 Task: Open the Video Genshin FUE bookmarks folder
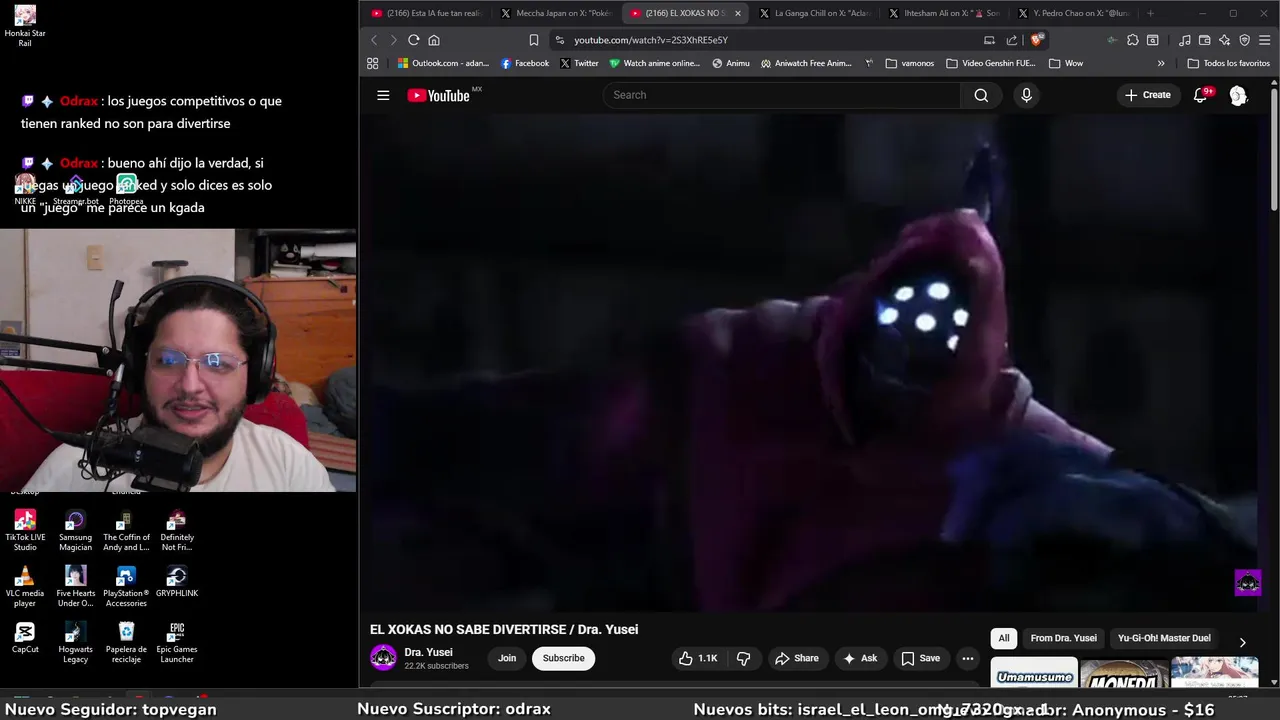click(990, 63)
